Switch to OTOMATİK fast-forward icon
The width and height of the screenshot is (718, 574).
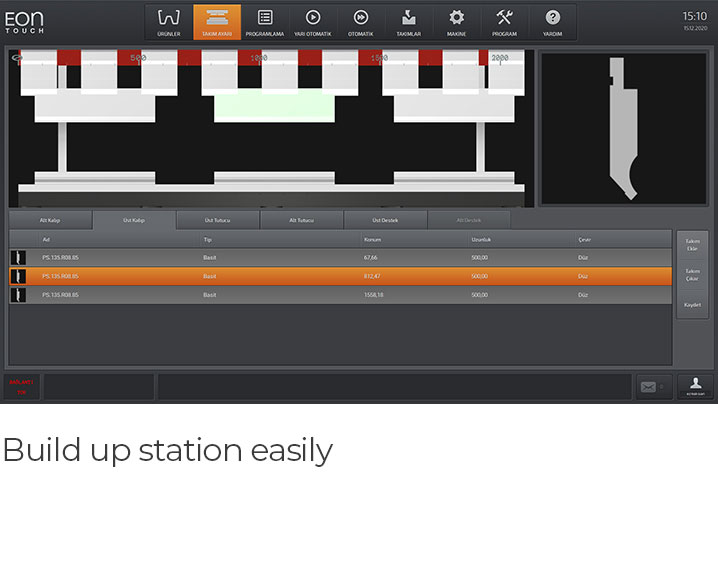tap(361, 22)
